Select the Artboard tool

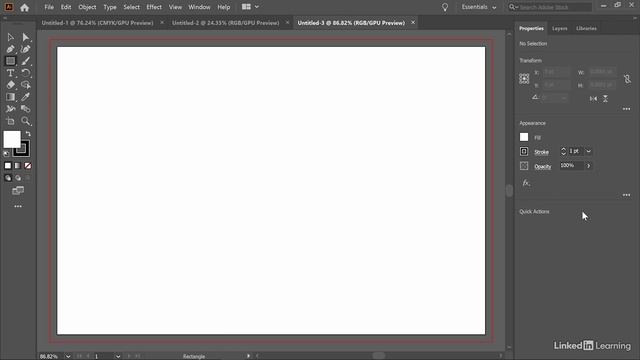tap(11, 121)
